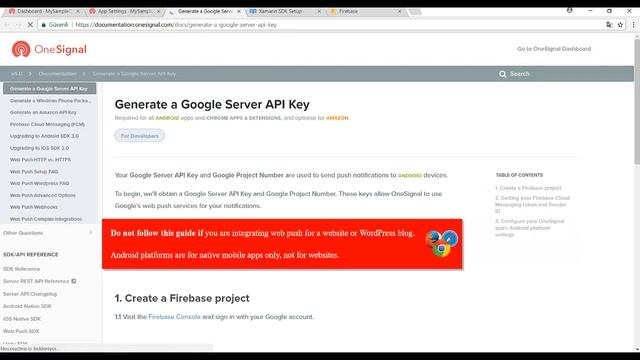Click the AMAZON tag in subtitle
Image resolution: width=640 pixels, height=360 pixels.
coord(337,118)
